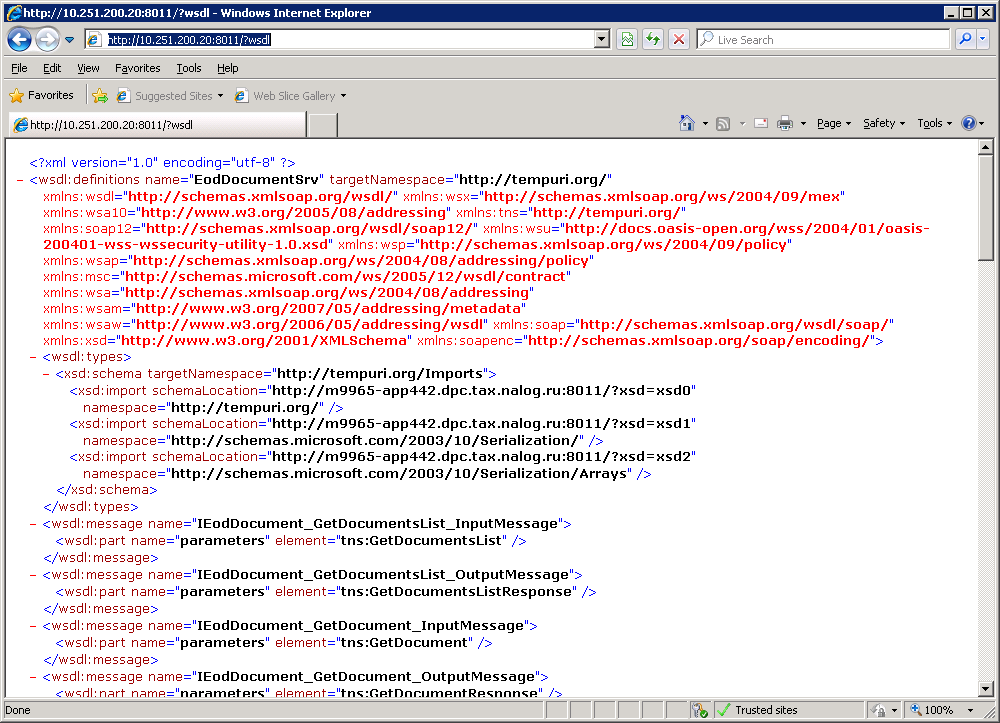Click the Suggested Sites link
This screenshot has height=723, width=1000.
pyautogui.click(x=173, y=96)
